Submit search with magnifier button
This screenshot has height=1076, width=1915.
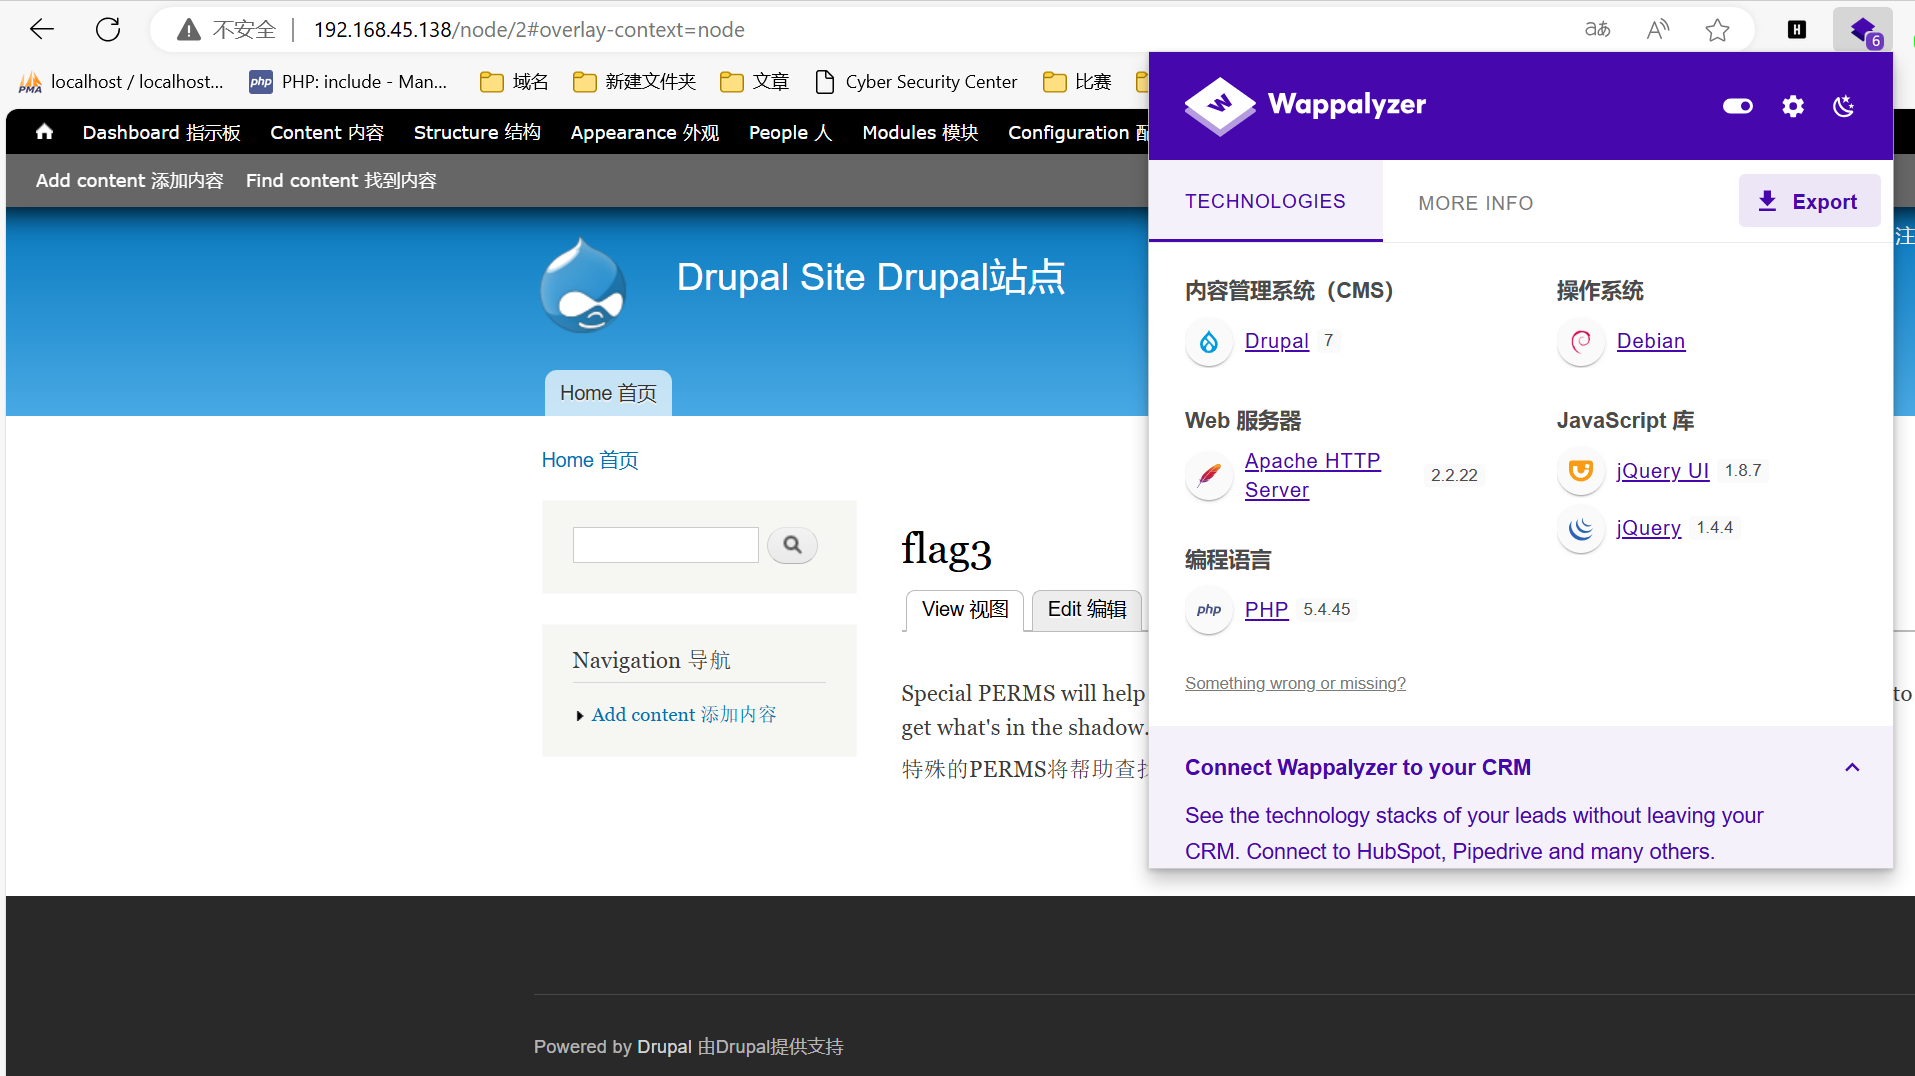click(792, 545)
